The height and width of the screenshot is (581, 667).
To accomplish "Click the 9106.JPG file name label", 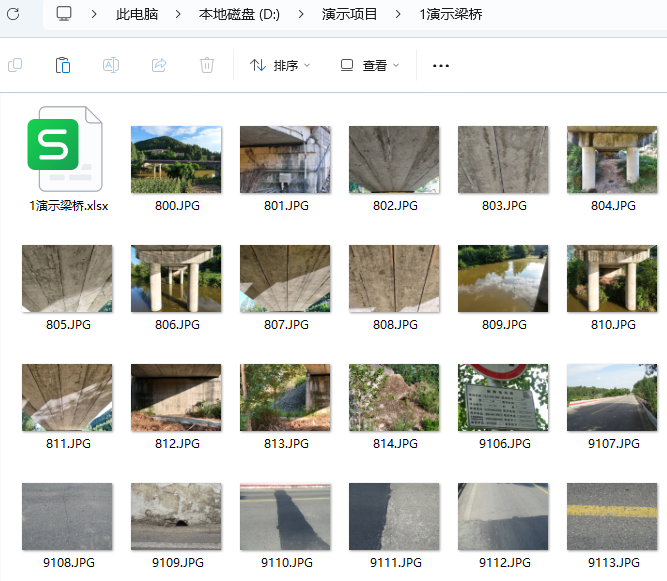I will coord(505,444).
